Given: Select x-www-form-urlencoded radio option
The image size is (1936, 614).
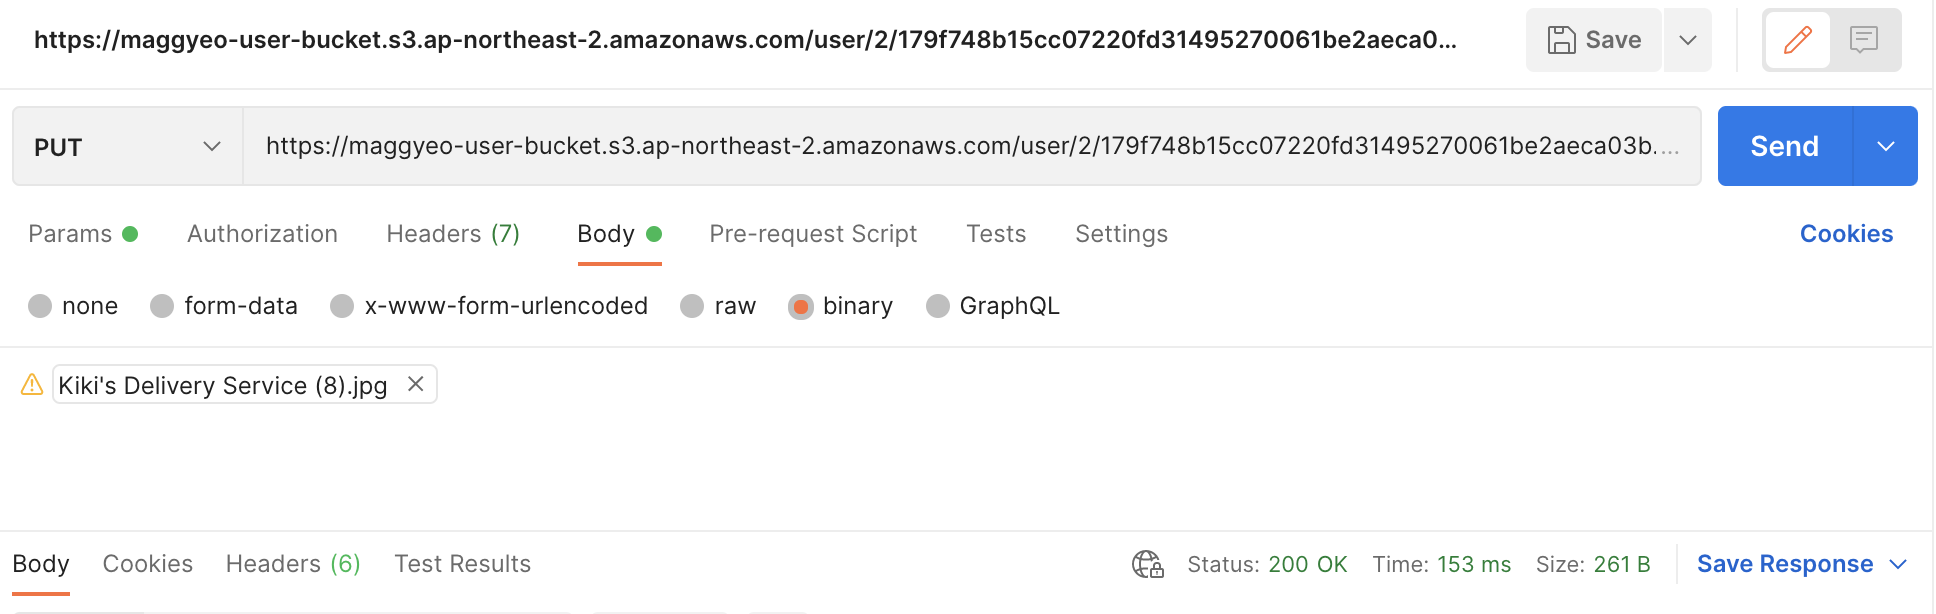Looking at the screenshot, I should click(342, 306).
